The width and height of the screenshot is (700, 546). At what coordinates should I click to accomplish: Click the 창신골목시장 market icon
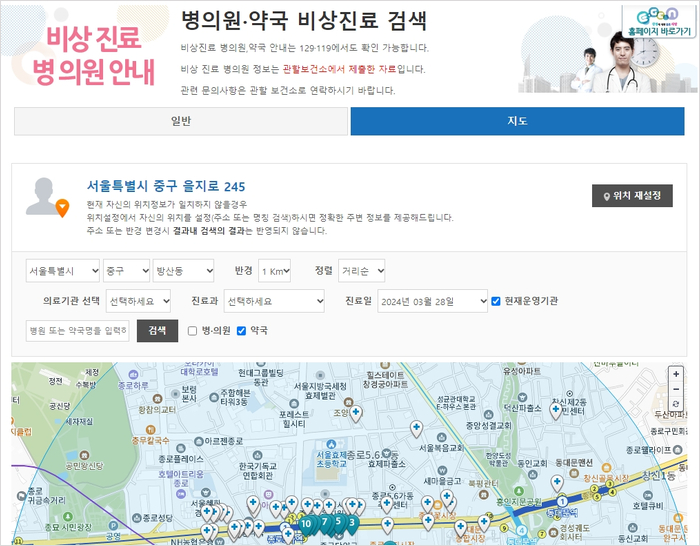point(606,468)
